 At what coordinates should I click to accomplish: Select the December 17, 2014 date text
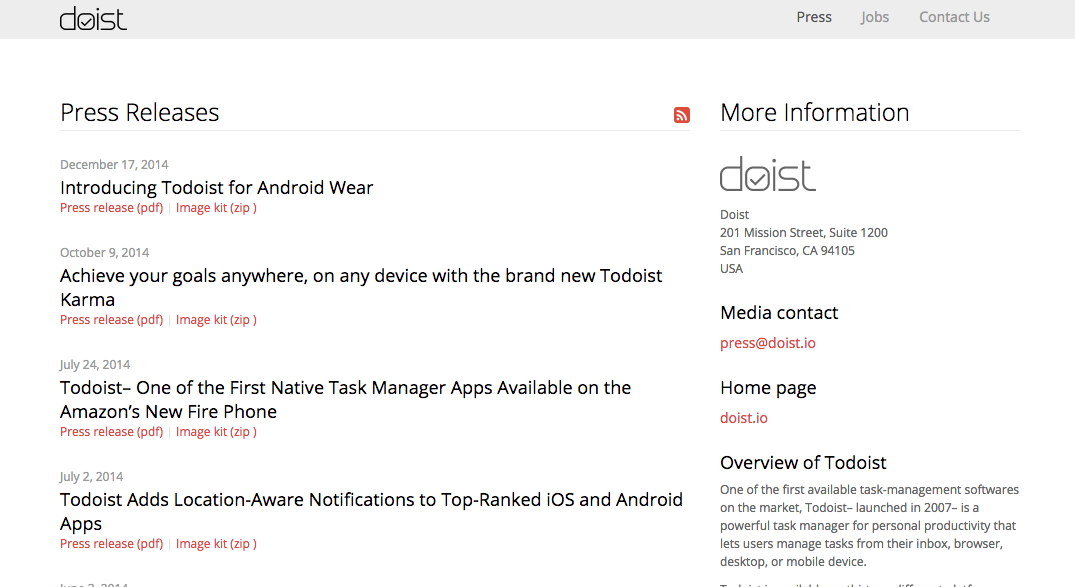pos(114,165)
